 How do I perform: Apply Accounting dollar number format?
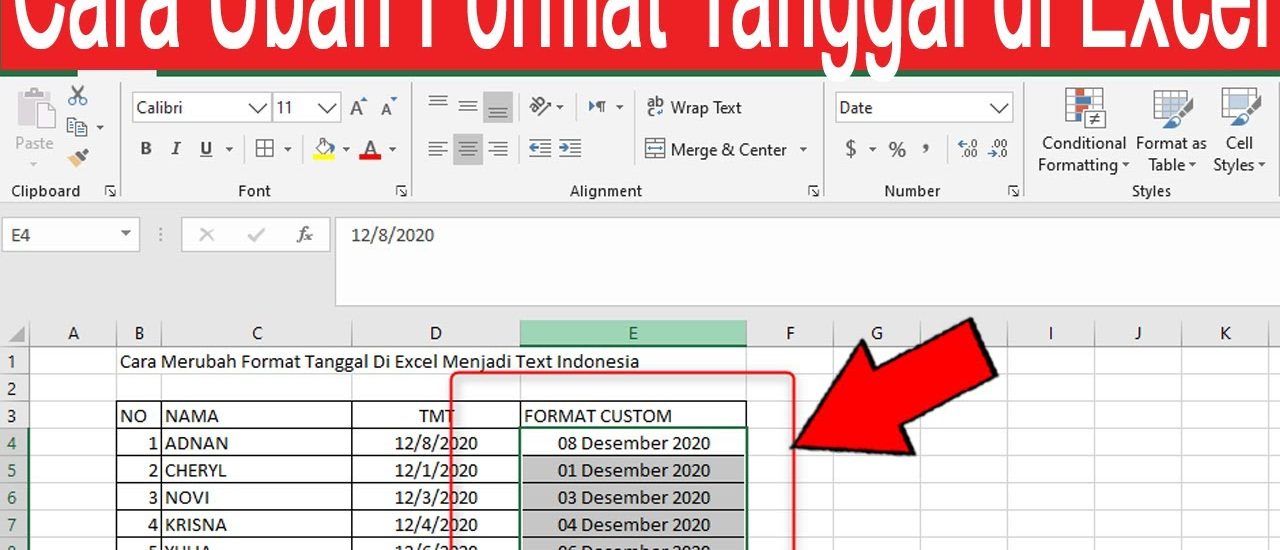(851, 149)
